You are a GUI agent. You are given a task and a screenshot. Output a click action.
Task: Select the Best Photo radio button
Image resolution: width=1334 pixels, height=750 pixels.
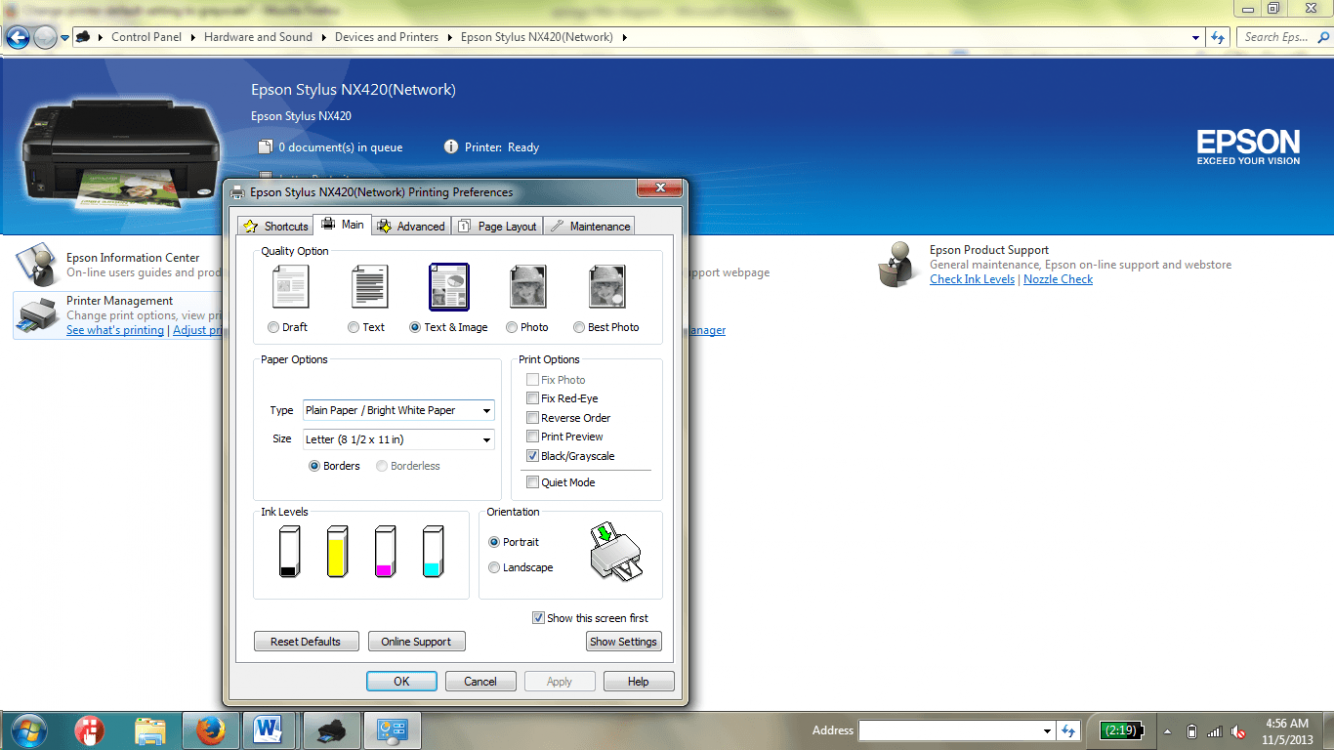579,327
